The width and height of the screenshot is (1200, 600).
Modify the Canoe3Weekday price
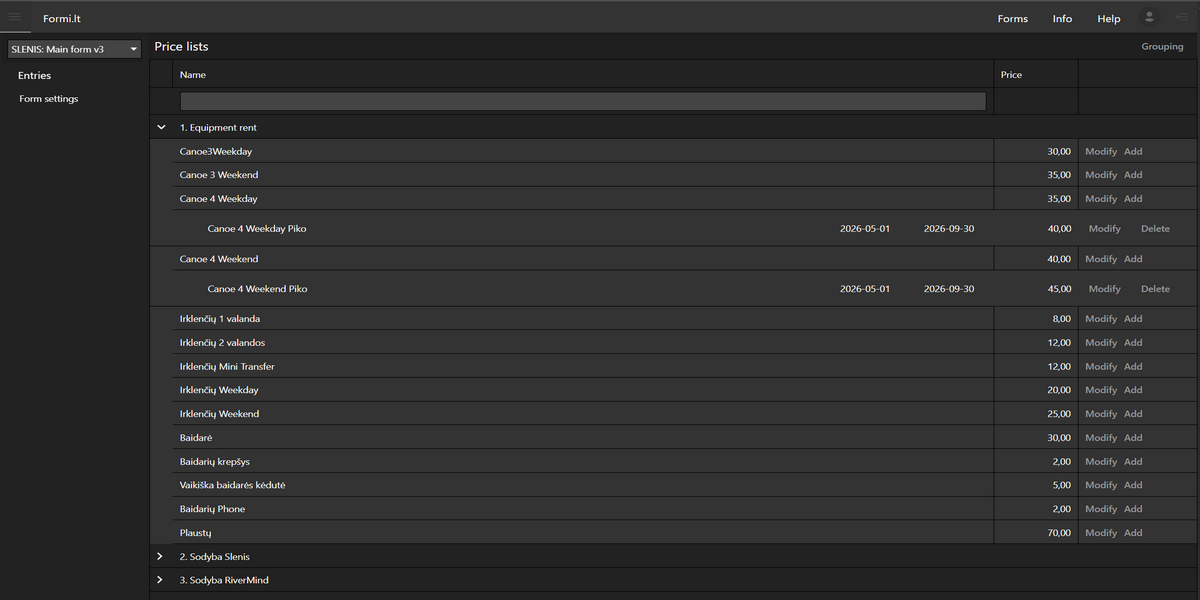point(1100,152)
